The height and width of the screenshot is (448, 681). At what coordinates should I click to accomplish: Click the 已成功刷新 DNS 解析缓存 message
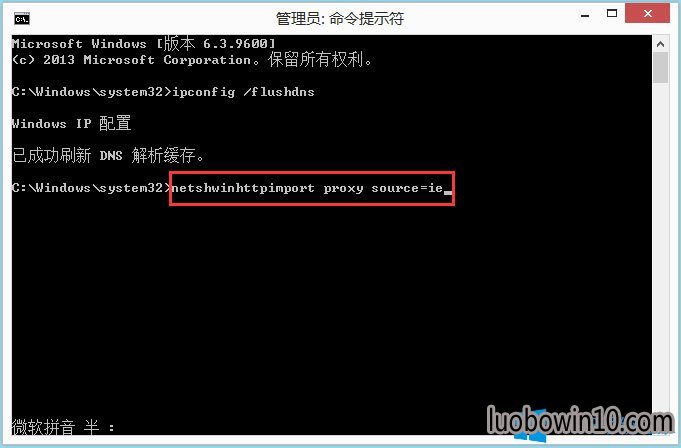point(108,155)
